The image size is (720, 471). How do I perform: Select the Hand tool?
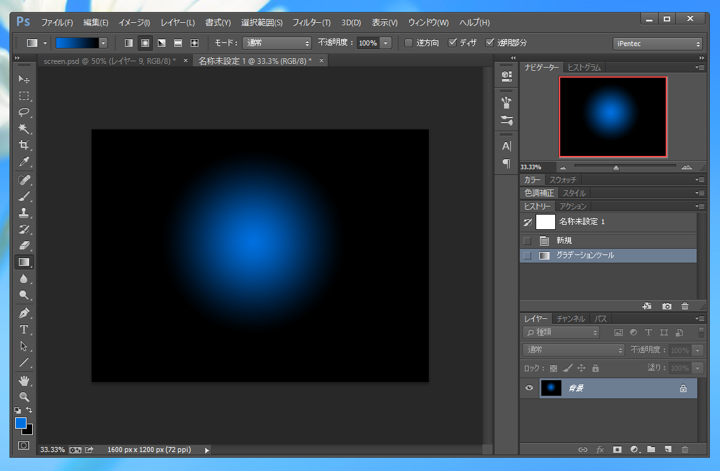(24, 381)
